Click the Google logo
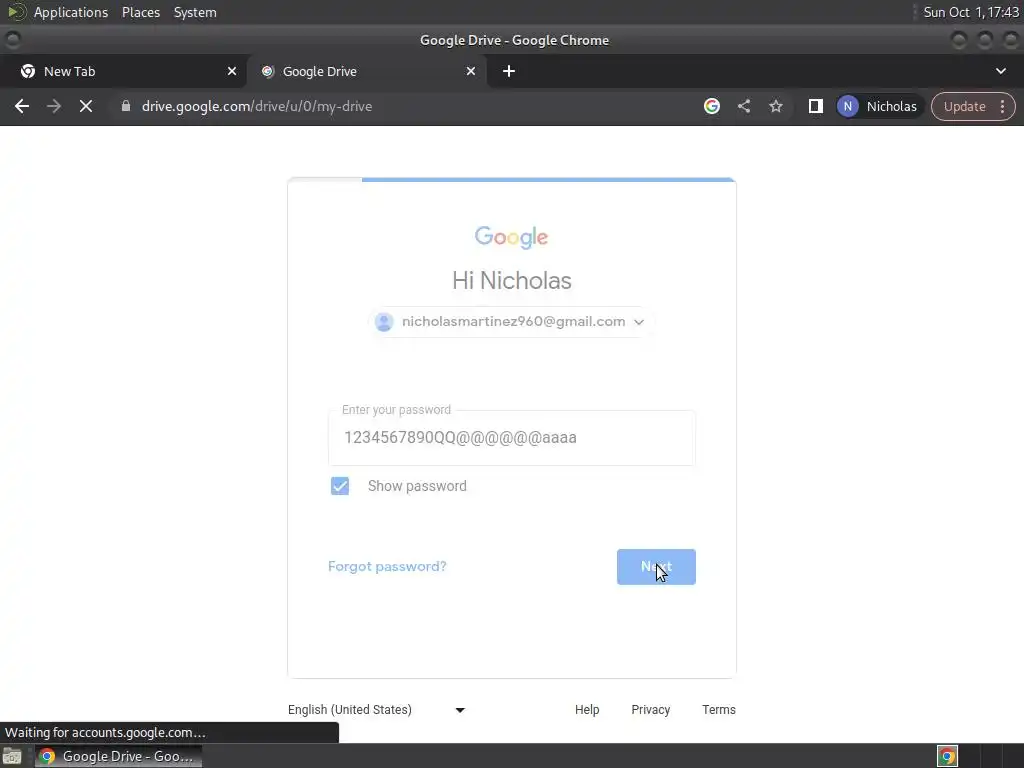This screenshot has height=768, width=1024. coord(511,237)
